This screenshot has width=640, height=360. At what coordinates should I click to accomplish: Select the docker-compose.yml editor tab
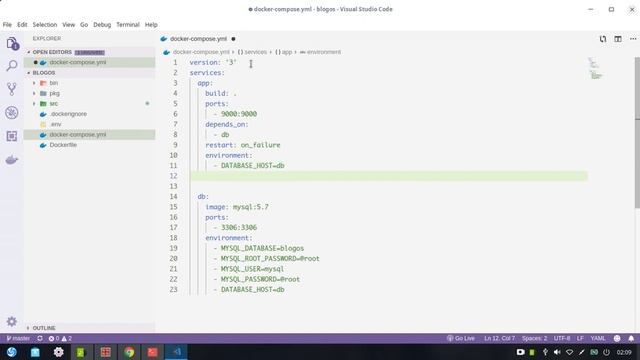pos(198,39)
